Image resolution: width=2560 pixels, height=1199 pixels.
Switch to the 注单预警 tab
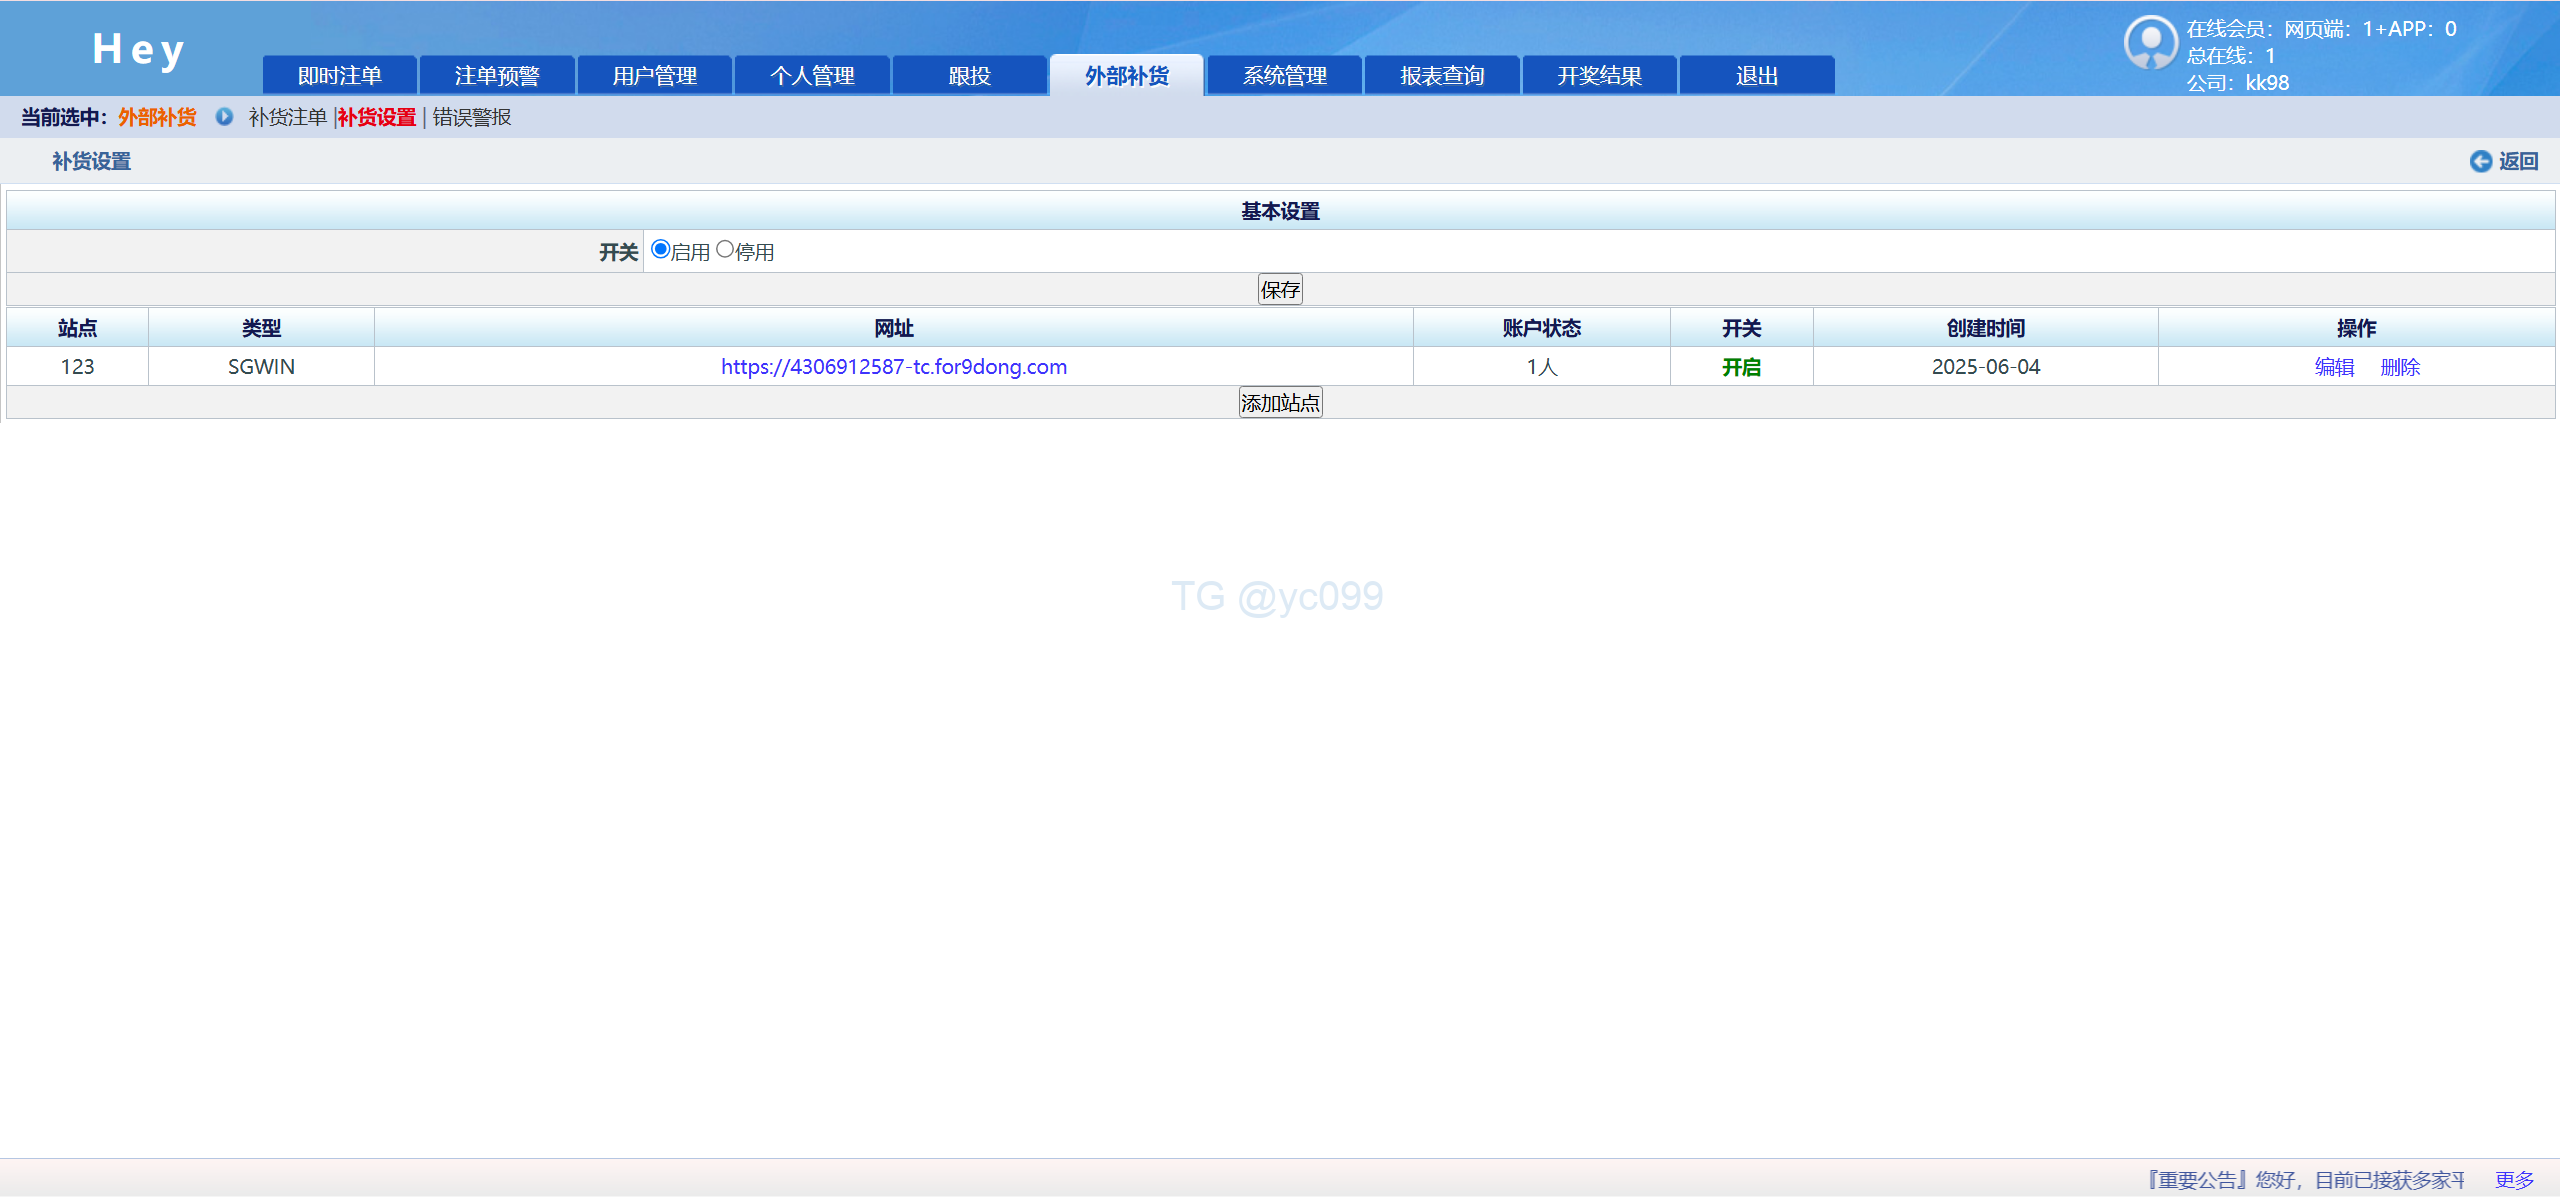coord(497,76)
